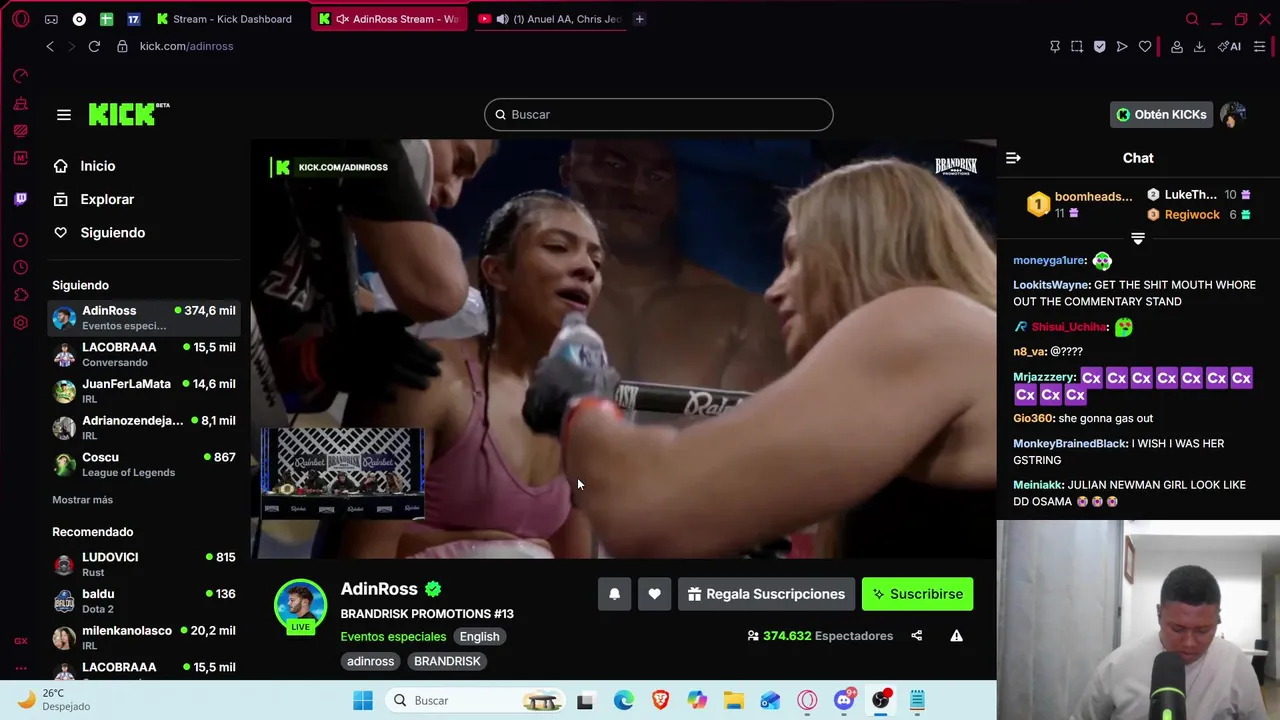Image resolution: width=1280 pixels, height=720 pixels.
Task: Open Adrianozendeja channel in sidebar
Action: pos(144,428)
